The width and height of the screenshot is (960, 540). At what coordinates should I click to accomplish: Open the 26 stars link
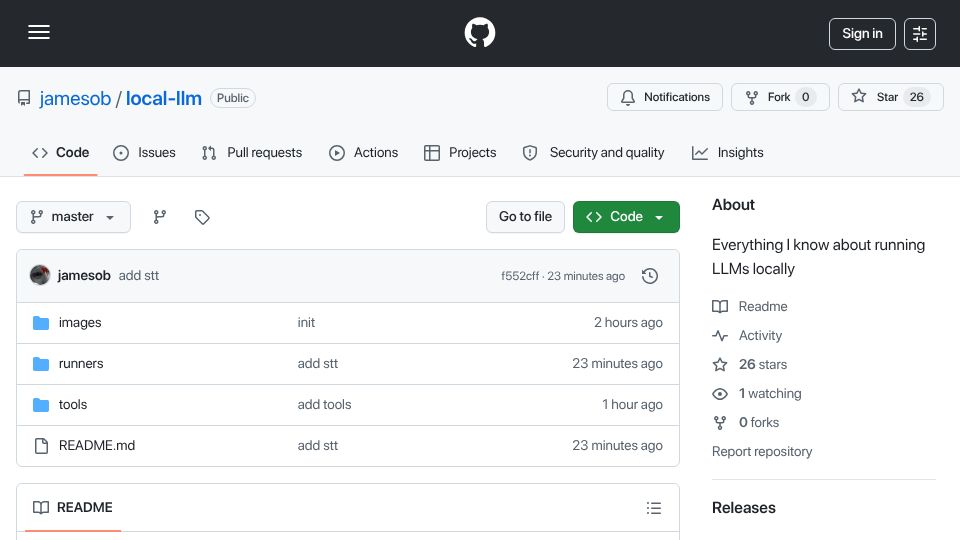749,364
